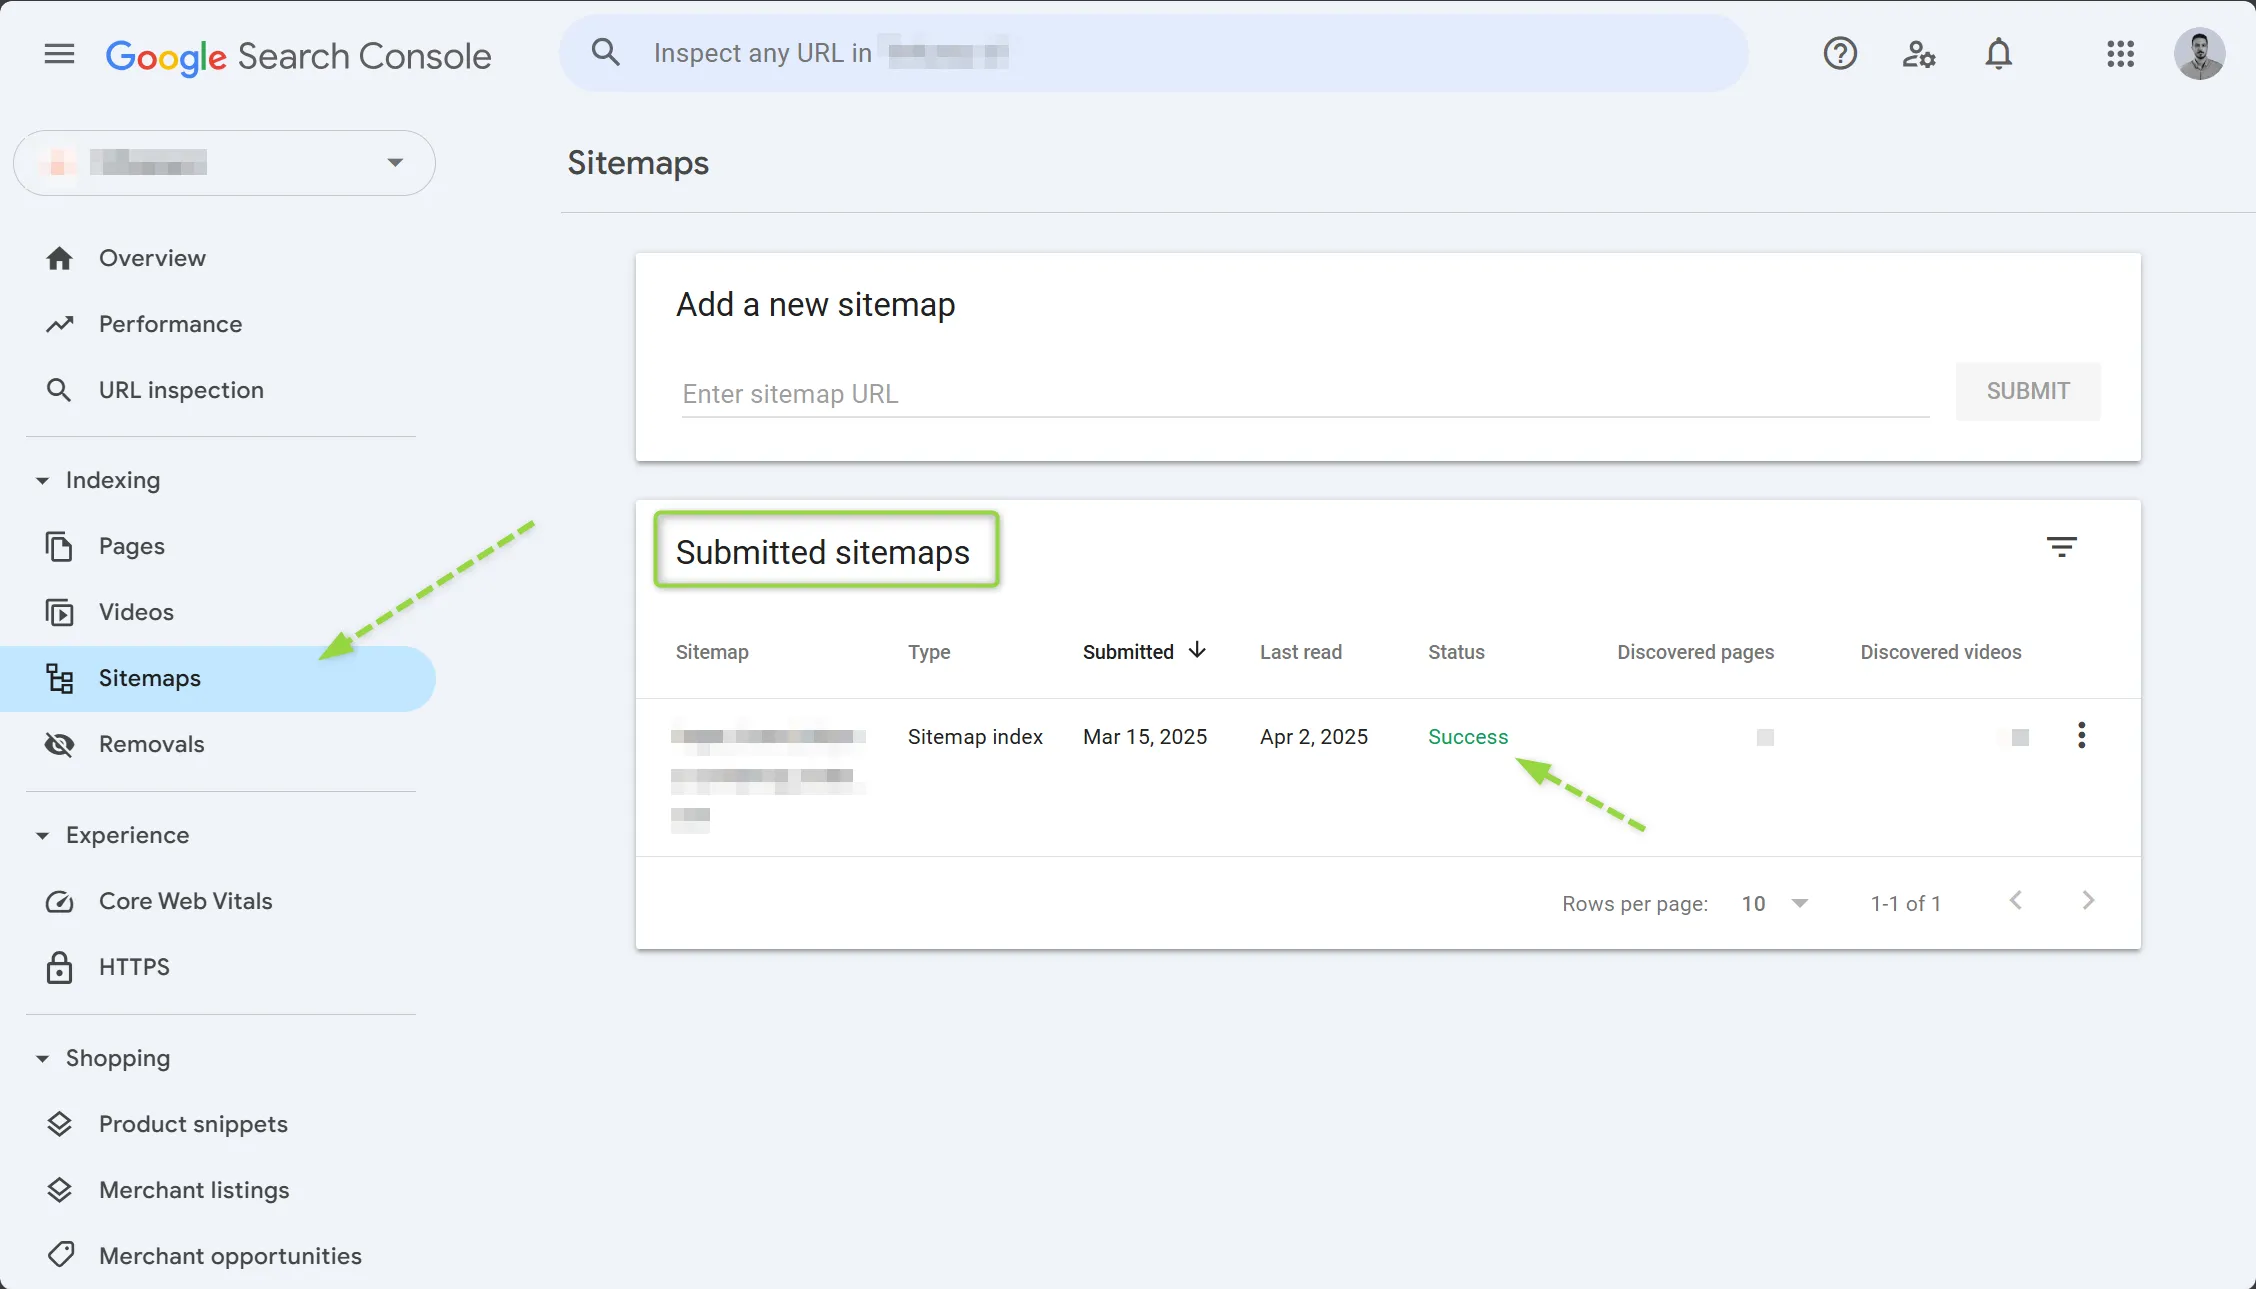The height and width of the screenshot is (1289, 2256).
Task: Click the HTTPS padlock icon
Action: tap(60, 967)
